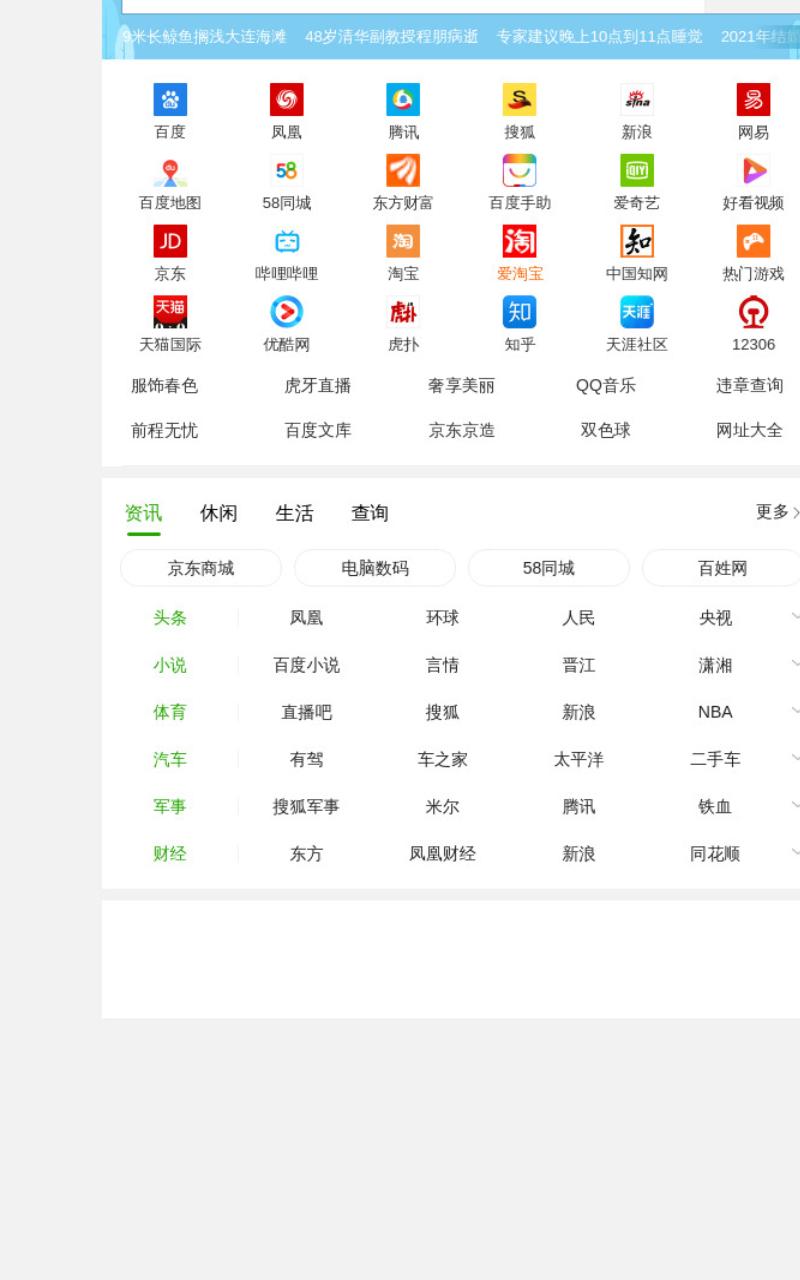Open the 同花顺 link
Image resolution: width=800 pixels, height=1280 pixels.
pos(715,854)
